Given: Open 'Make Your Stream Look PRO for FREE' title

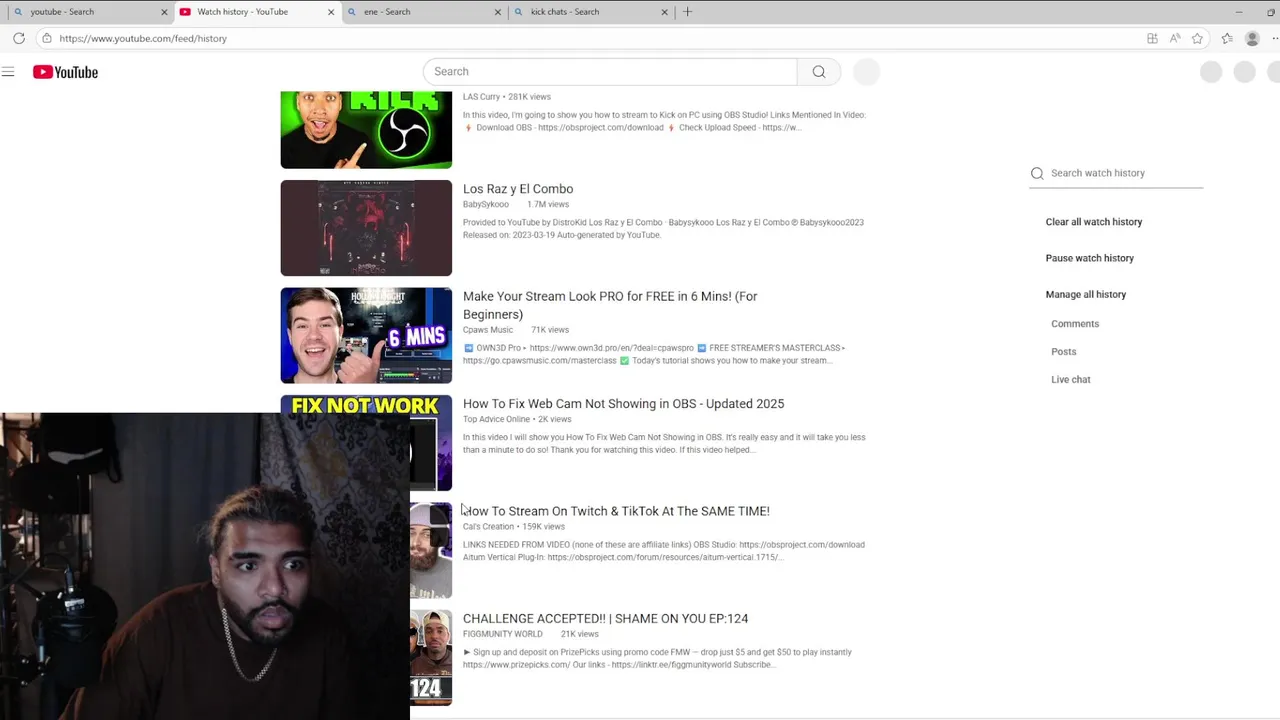Looking at the screenshot, I should click(x=610, y=305).
